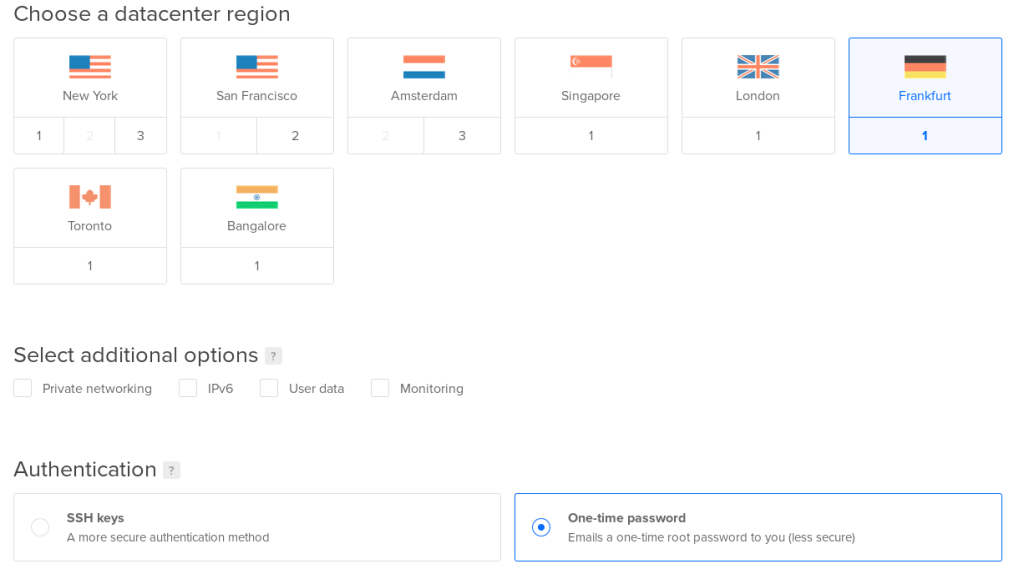Select New York datacenter 3
Viewport: 1024px width, 574px height.
(x=140, y=136)
